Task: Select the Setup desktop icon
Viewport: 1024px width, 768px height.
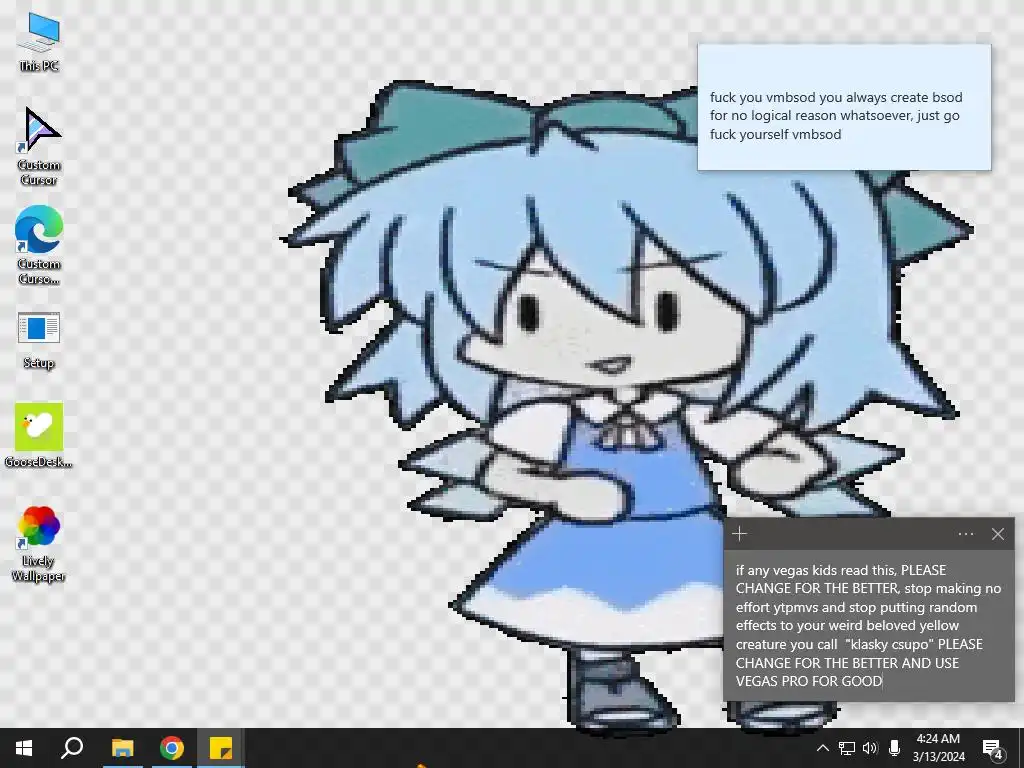Action: pos(39,340)
